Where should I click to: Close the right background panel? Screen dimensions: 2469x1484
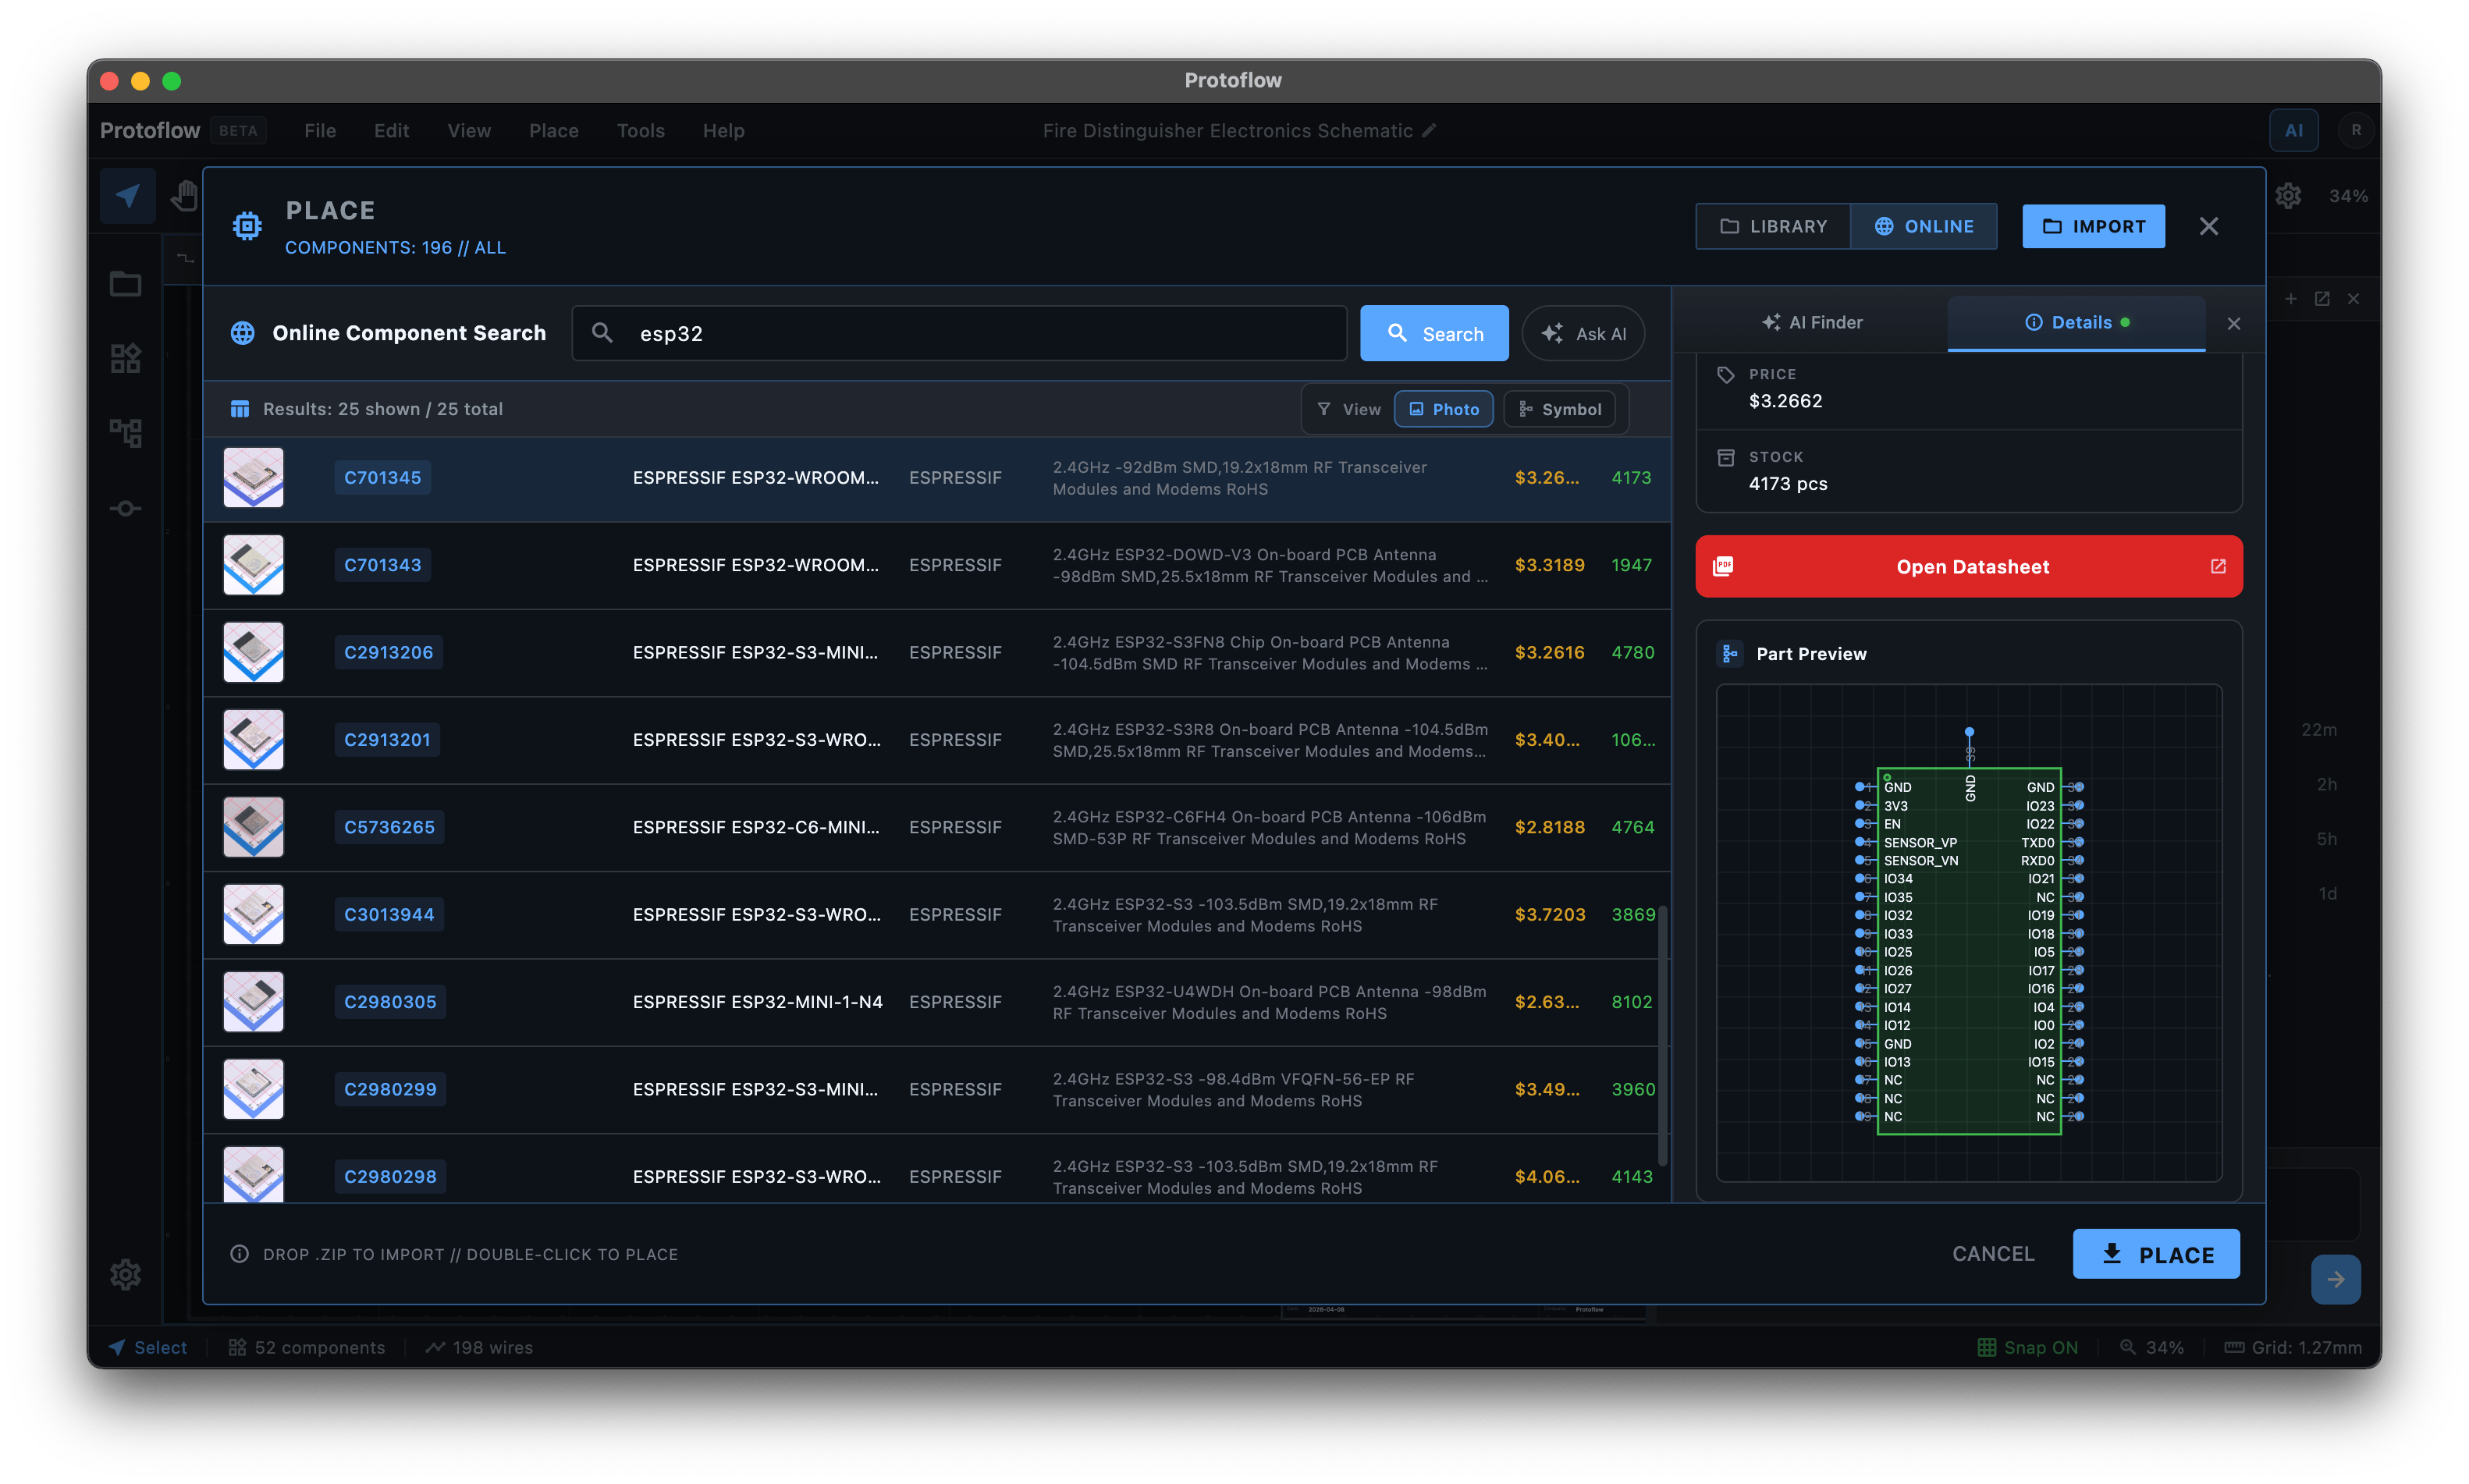(x=2353, y=299)
